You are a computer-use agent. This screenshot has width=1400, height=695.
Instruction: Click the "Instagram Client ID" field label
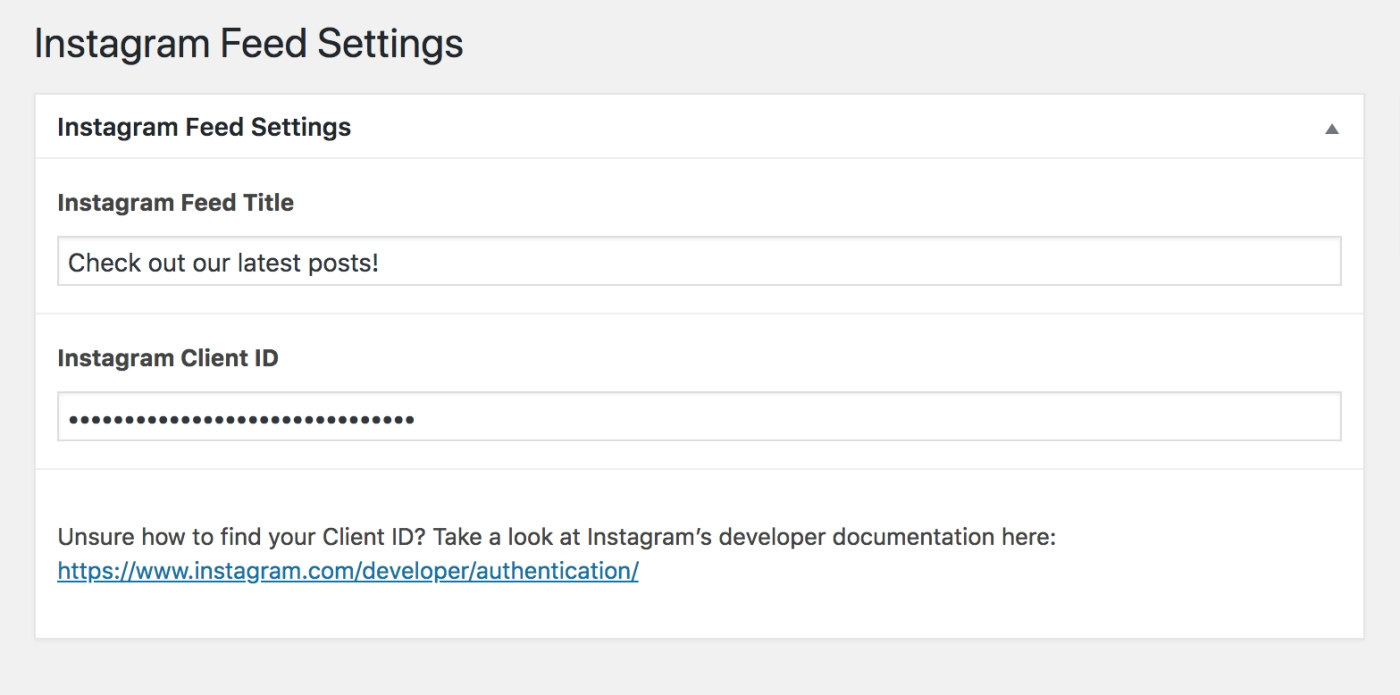[x=167, y=358]
